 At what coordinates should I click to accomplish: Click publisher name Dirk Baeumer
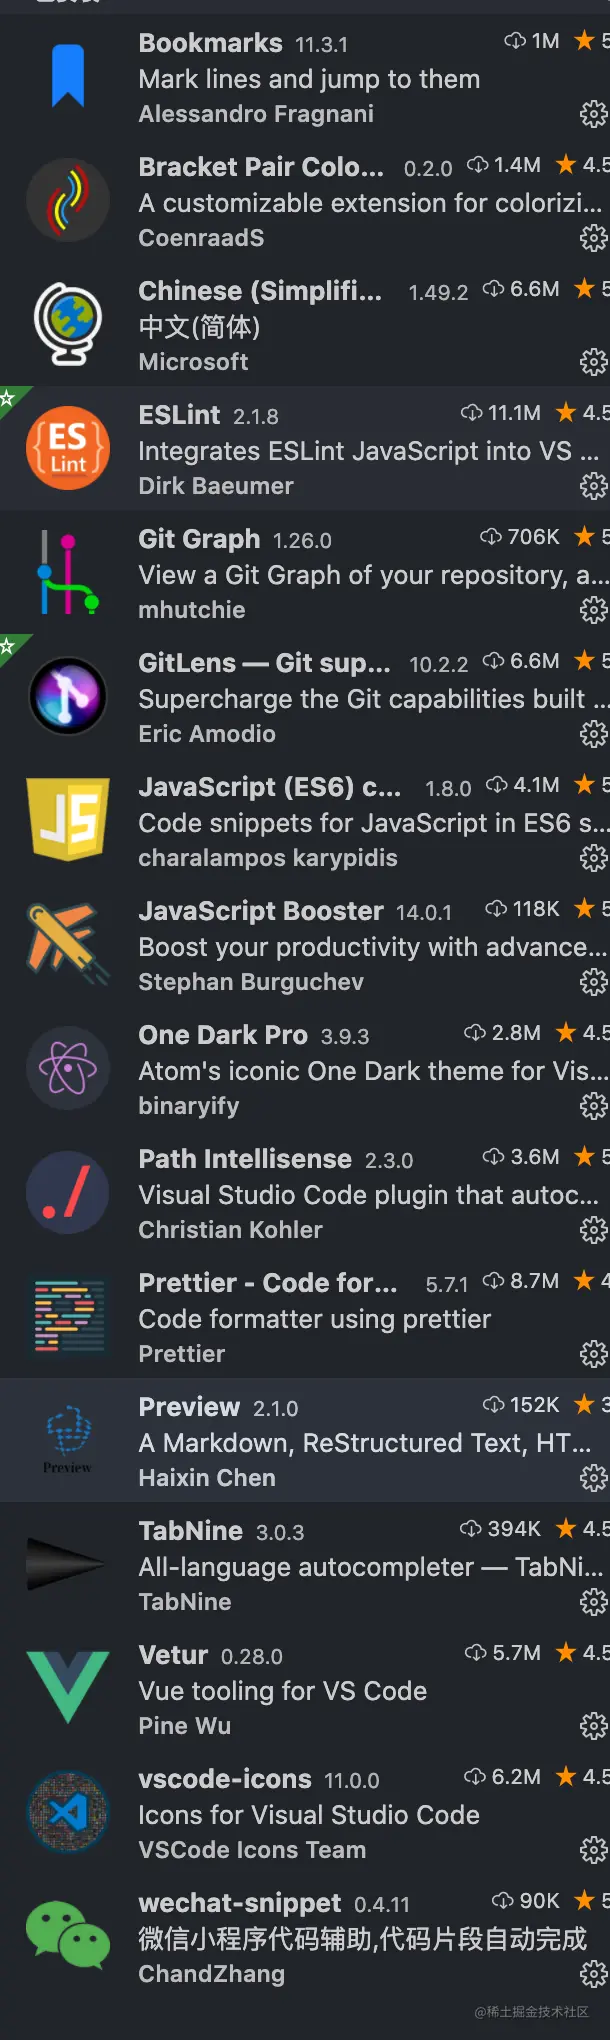point(216,486)
